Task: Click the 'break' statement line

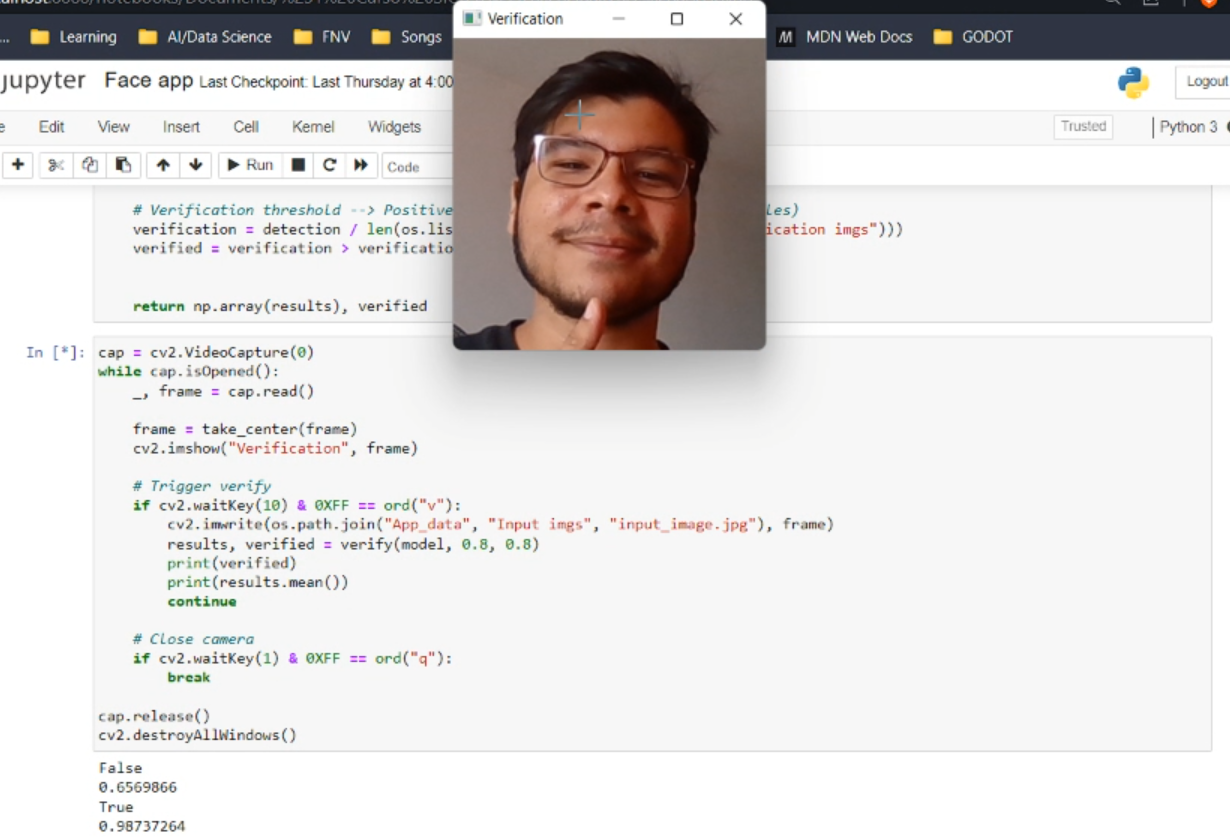Action: coord(189,678)
